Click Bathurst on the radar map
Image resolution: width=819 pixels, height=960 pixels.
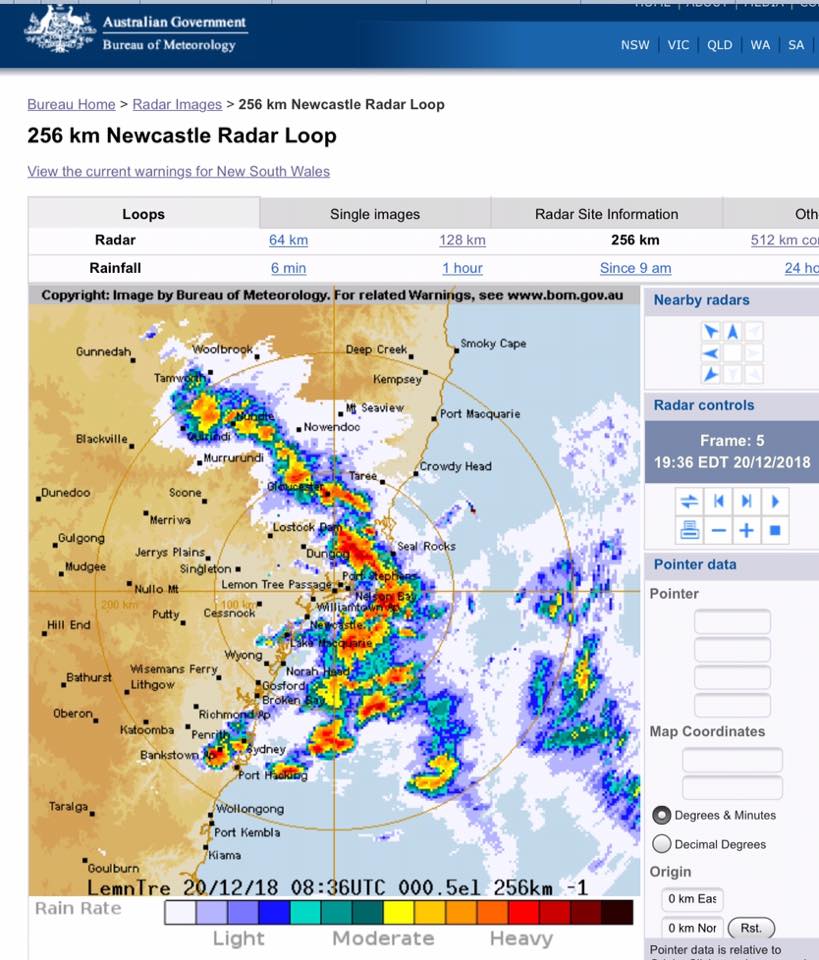click(x=89, y=677)
